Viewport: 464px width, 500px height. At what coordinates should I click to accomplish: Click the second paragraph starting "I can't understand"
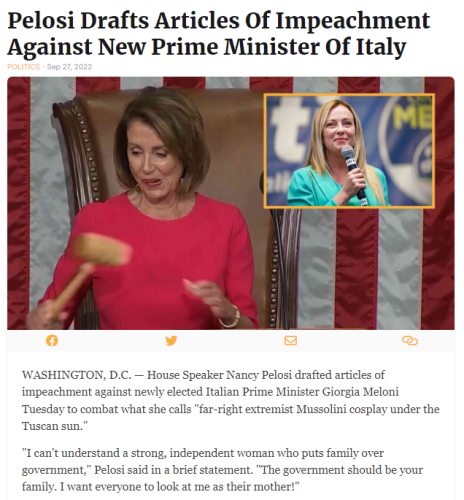point(222,470)
